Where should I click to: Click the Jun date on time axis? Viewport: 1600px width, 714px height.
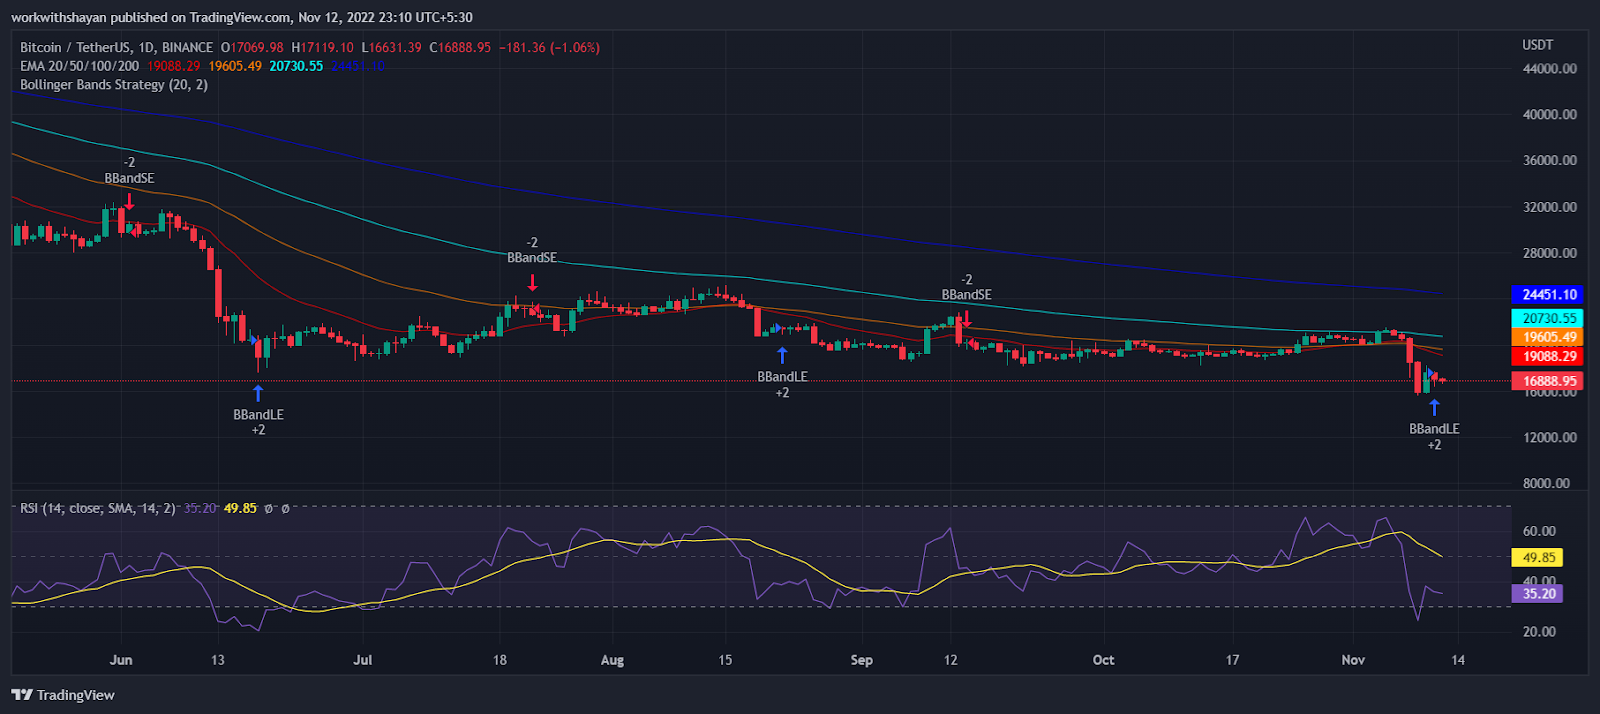pos(121,660)
